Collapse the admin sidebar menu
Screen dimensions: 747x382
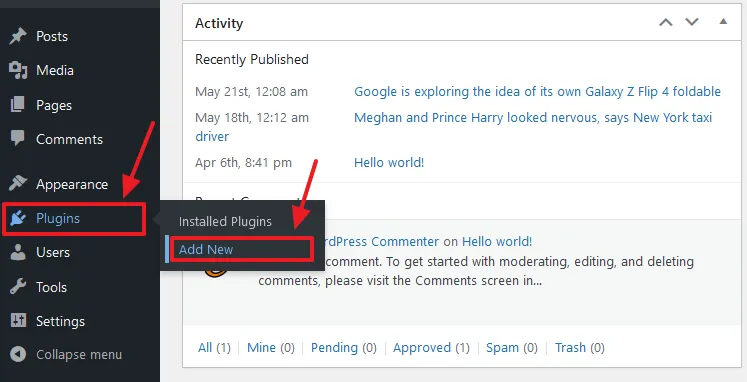80,355
